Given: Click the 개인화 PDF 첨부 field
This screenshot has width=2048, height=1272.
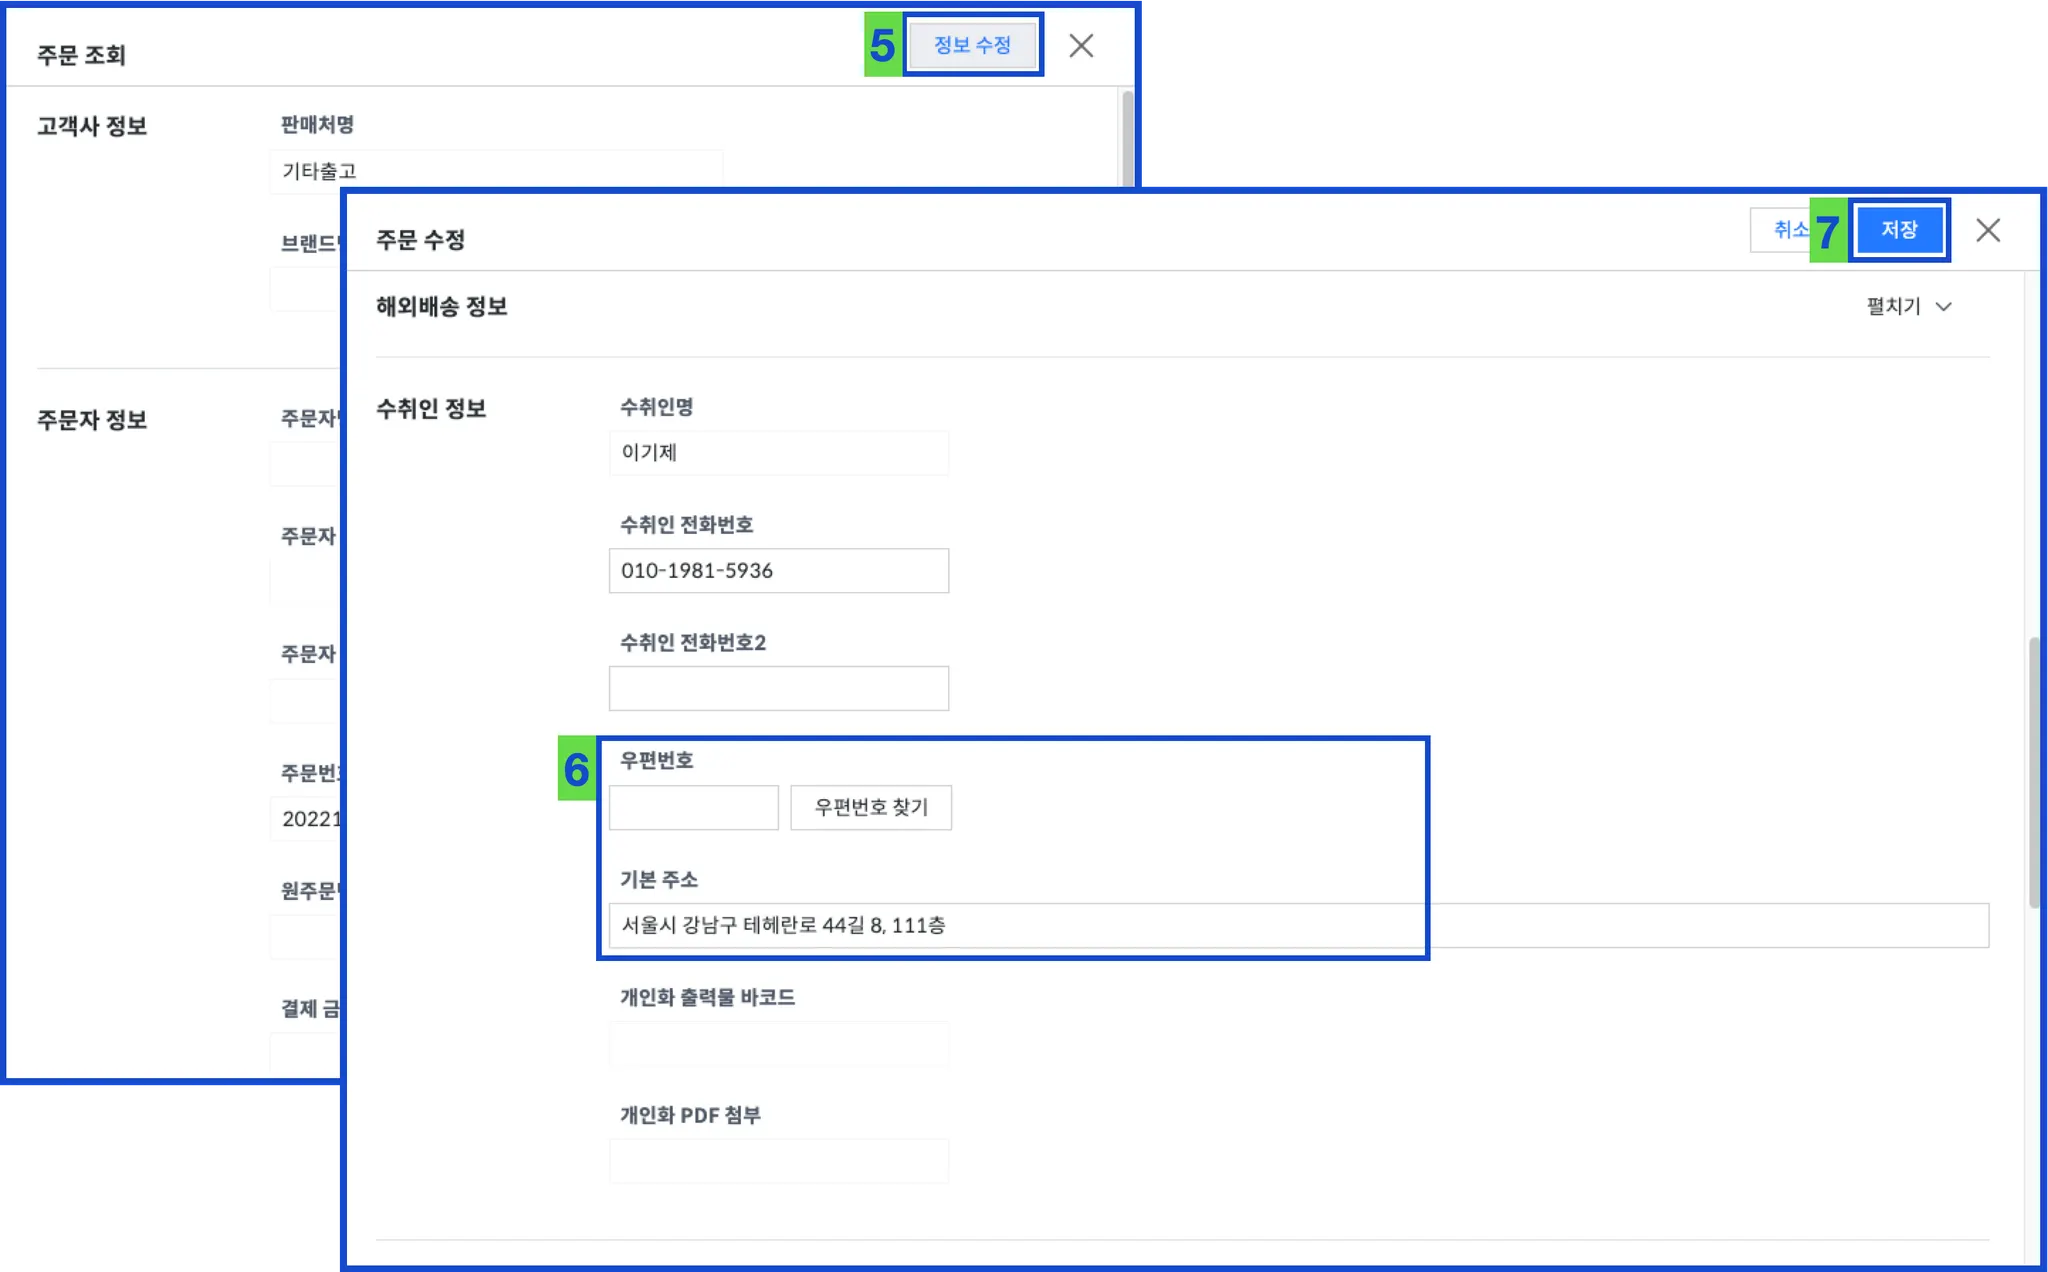Looking at the screenshot, I should (778, 1162).
